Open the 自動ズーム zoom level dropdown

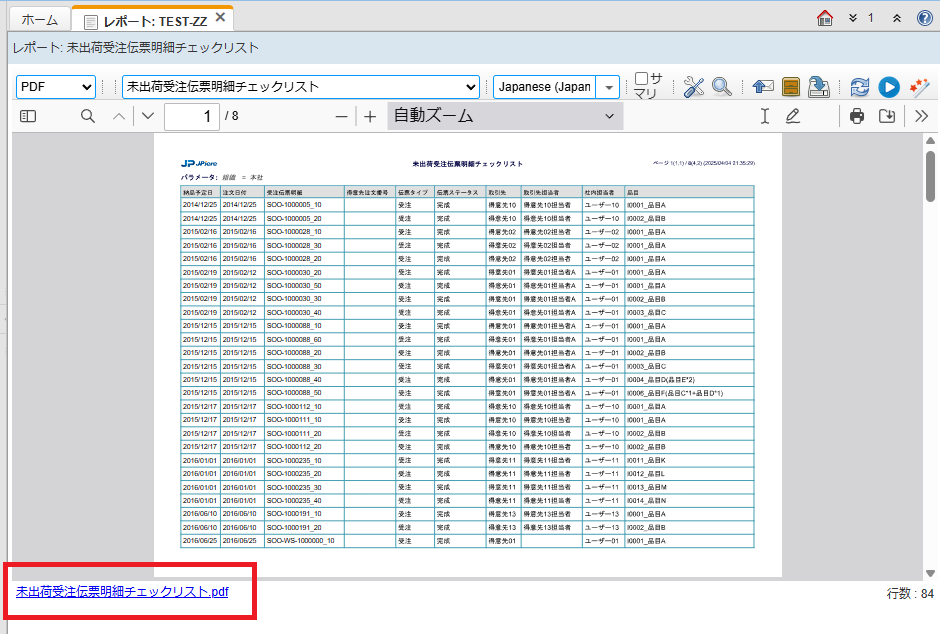504,116
